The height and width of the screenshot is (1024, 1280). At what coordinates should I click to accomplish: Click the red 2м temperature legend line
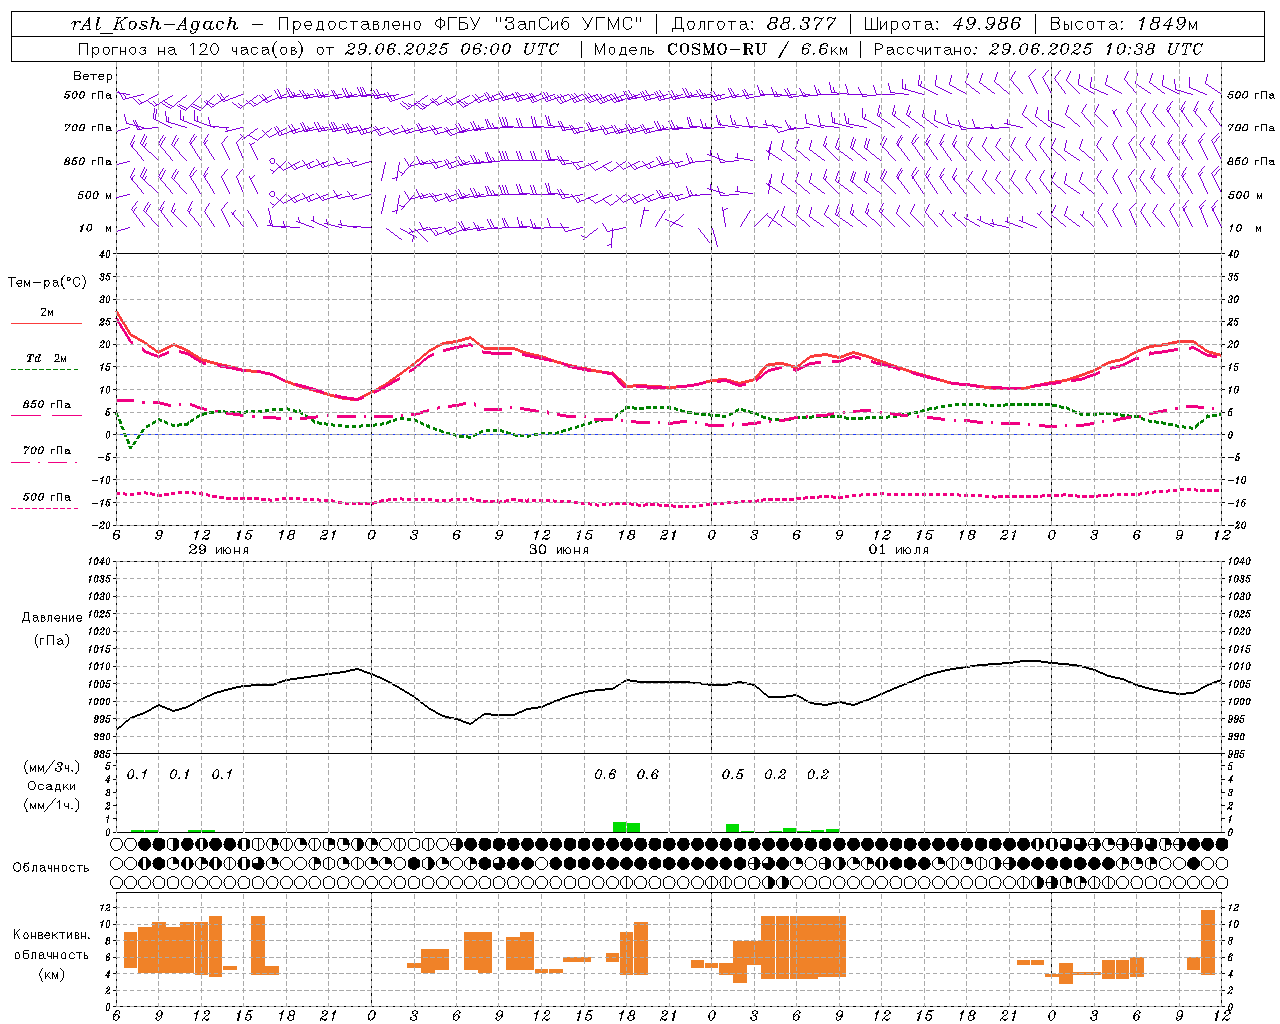[46, 324]
